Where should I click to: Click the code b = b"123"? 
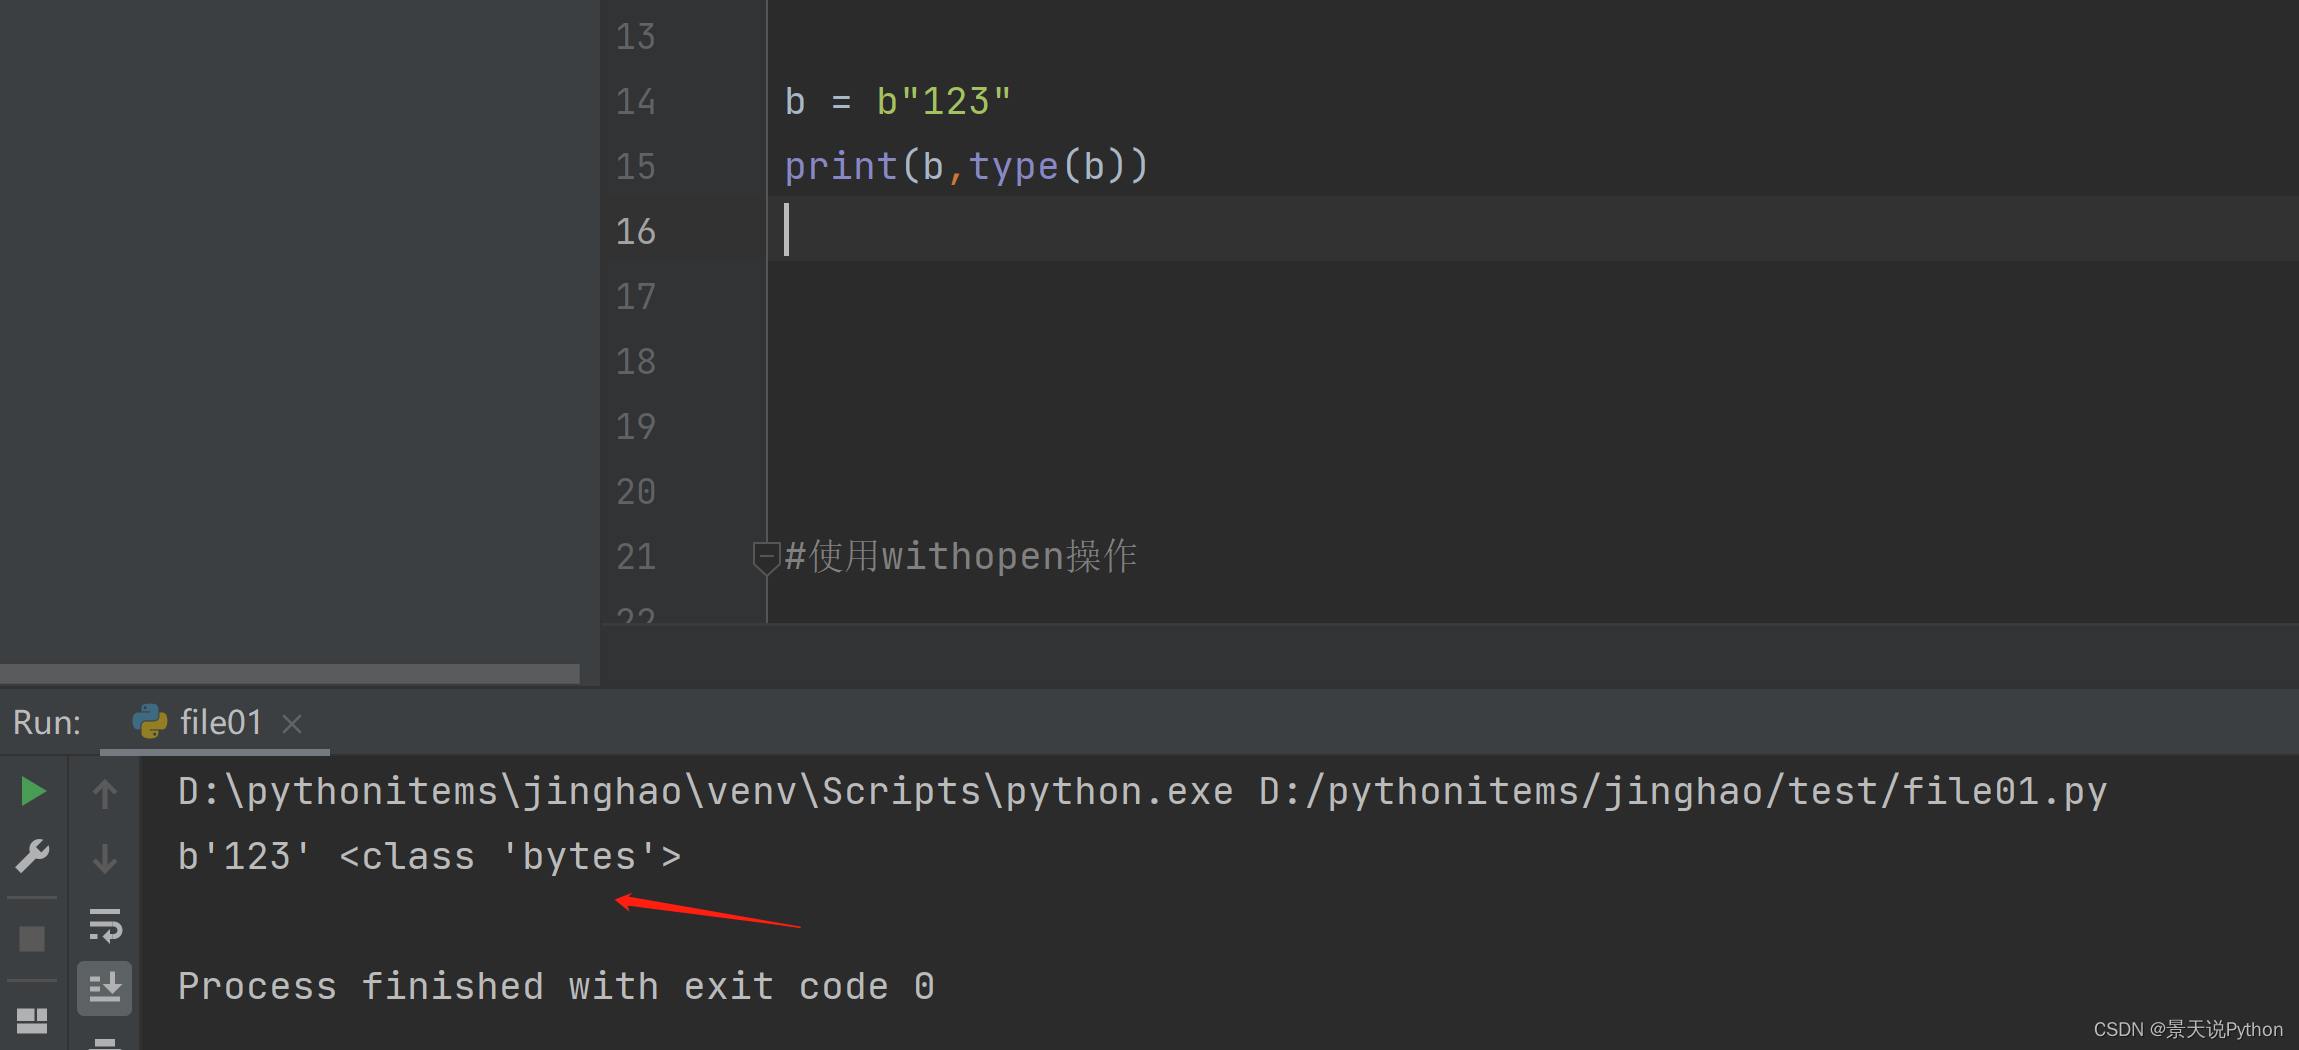coord(898,102)
